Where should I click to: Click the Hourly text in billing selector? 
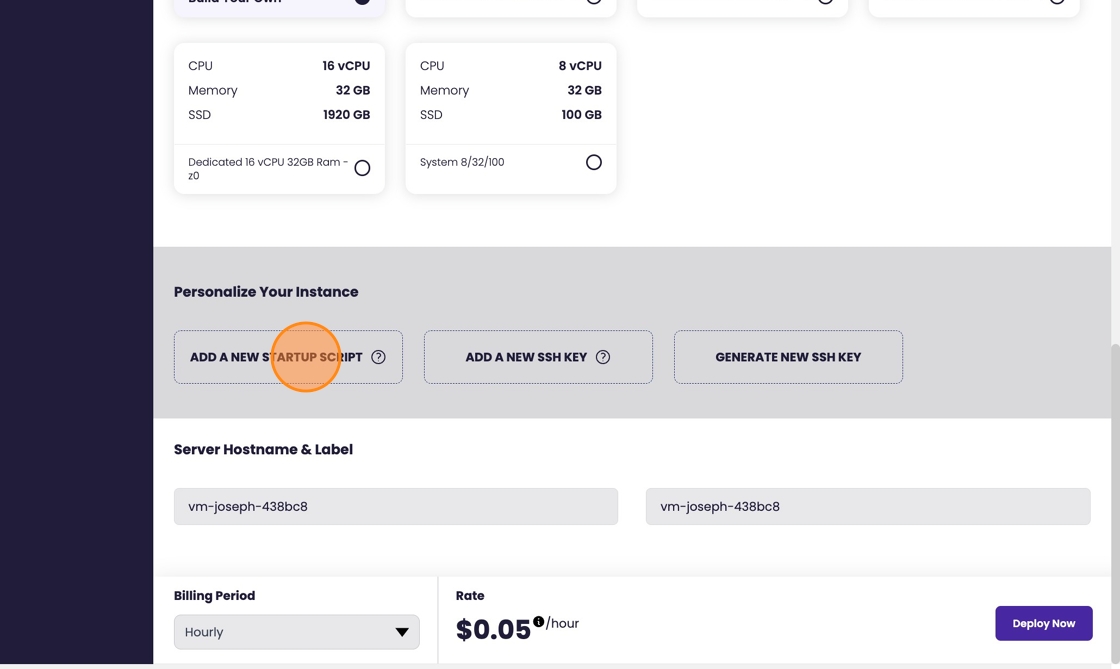pyautogui.click(x=204, y=632)
